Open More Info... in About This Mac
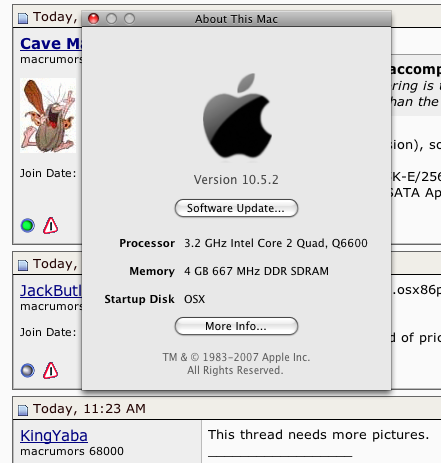This screenshot has height=463, width=441. [x=236, y=326]
